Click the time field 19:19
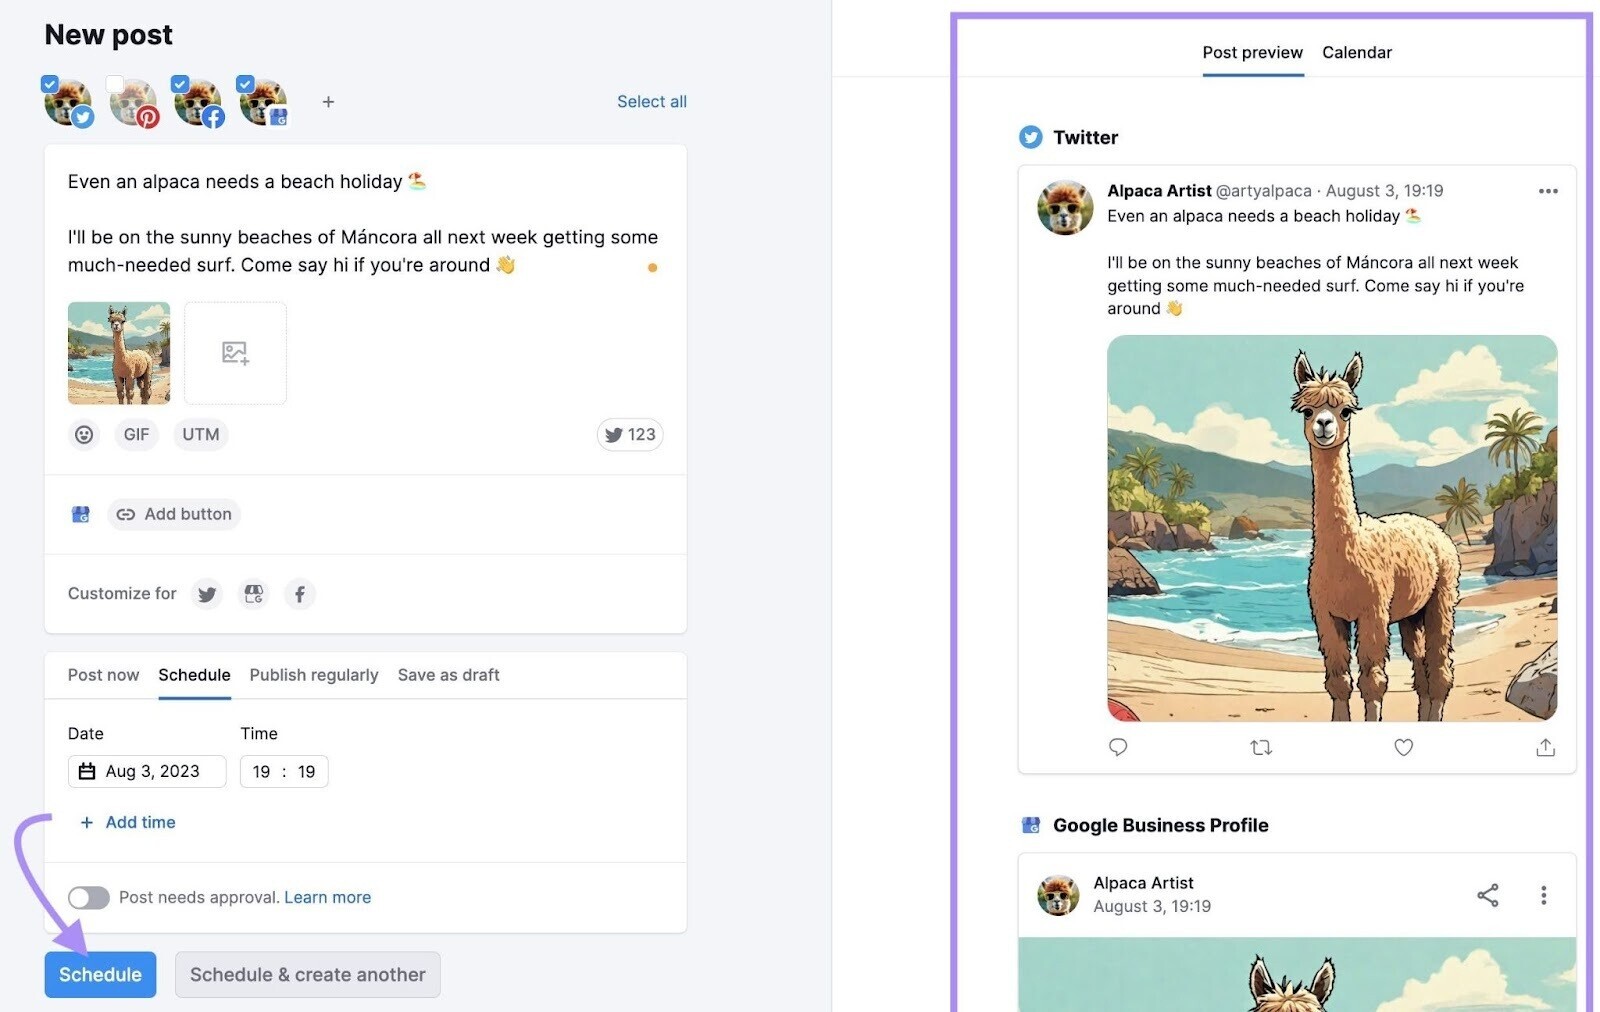Image resolution: width=1600 pixels, height=1012 pixels. click(x=284, y=771)
